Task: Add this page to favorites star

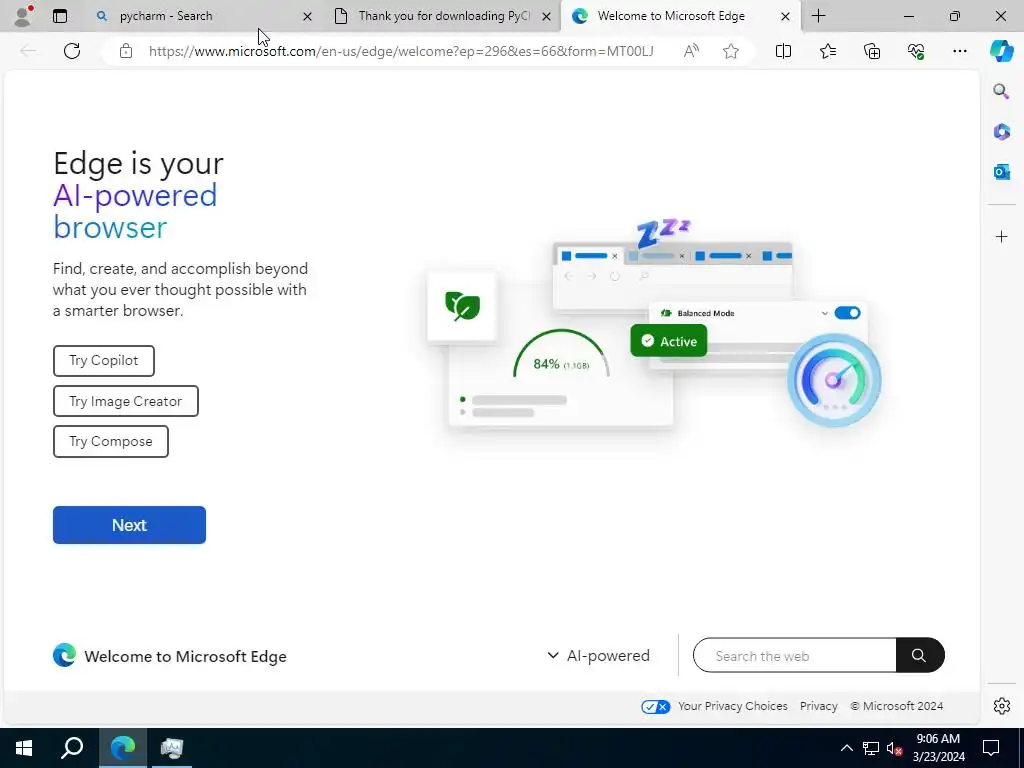Action: 731,51
